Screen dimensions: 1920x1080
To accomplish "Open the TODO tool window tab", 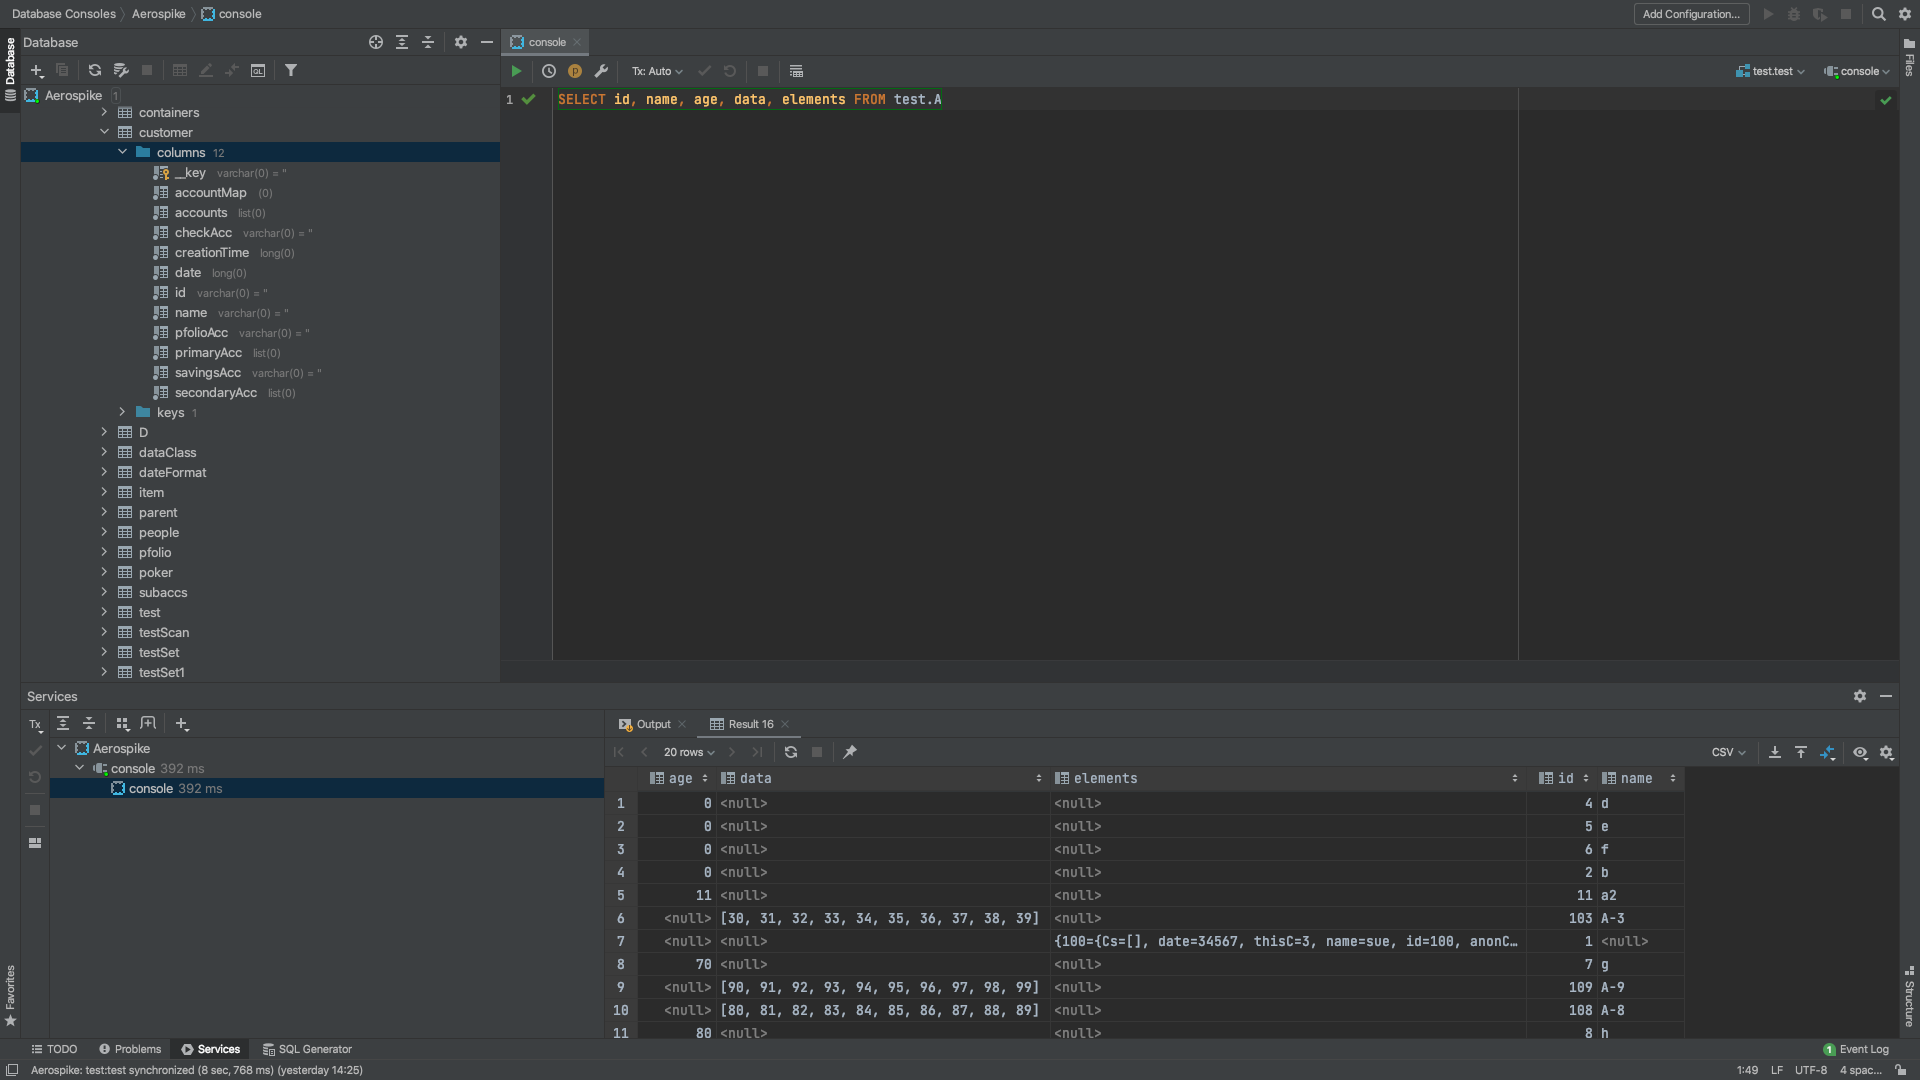I will (x=54, y=1049).
